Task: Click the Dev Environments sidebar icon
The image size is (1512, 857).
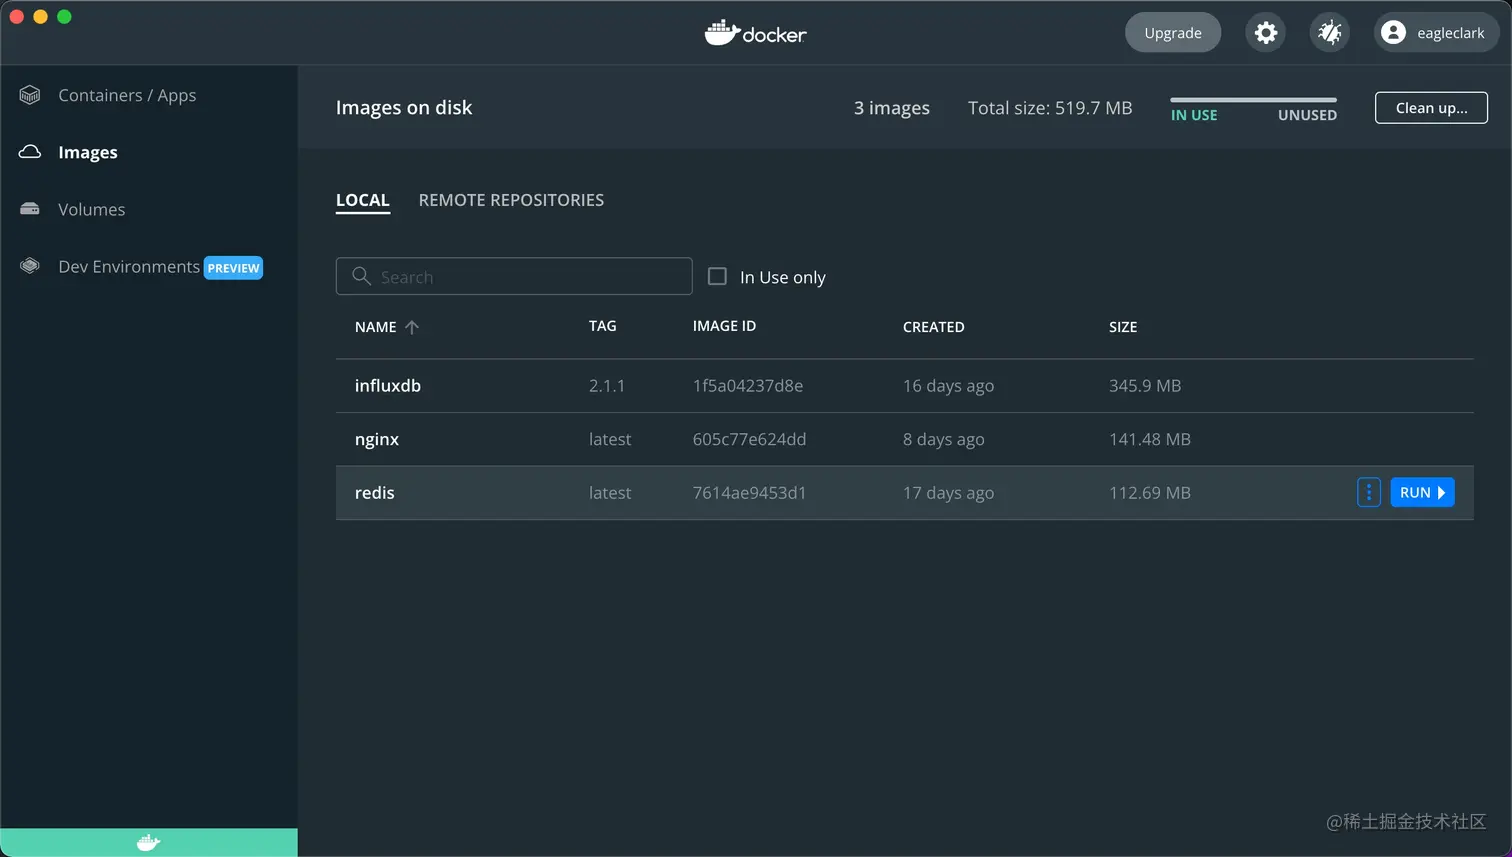Action: (30, 266)
